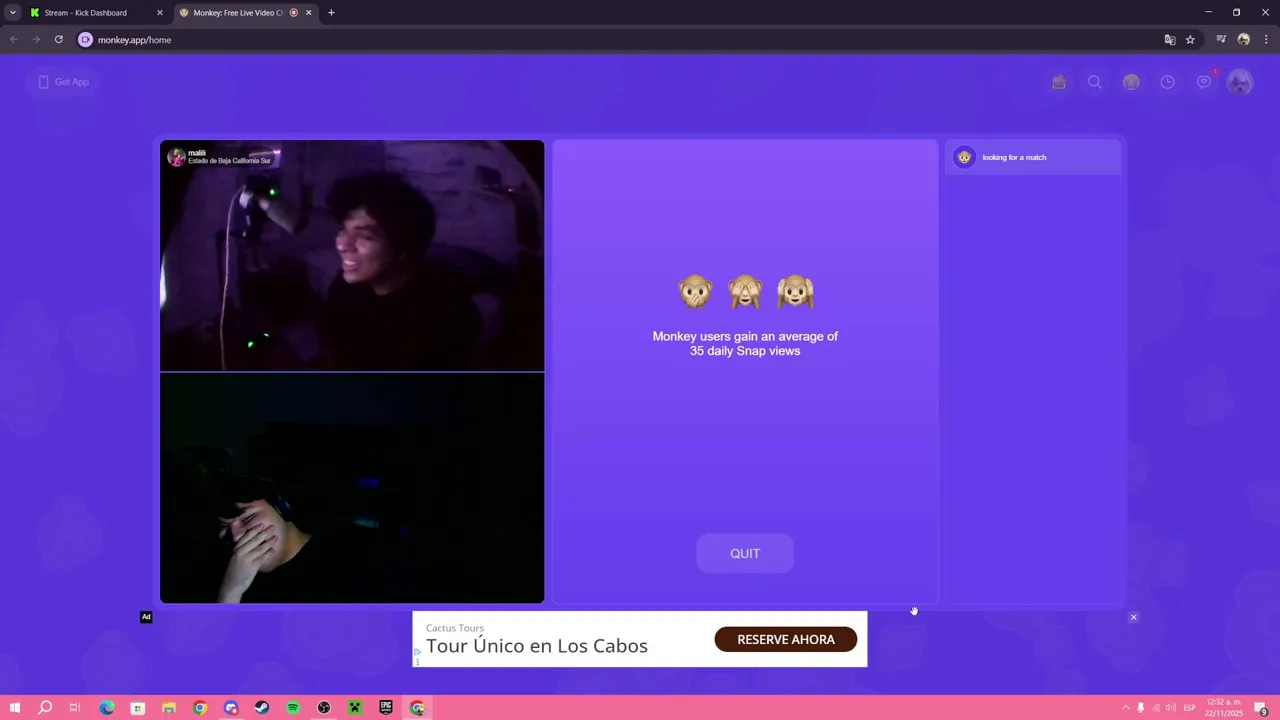Click the hear-no-evil monkey emoji
The height and width of the screenshot is (720, 1280).
795,292
